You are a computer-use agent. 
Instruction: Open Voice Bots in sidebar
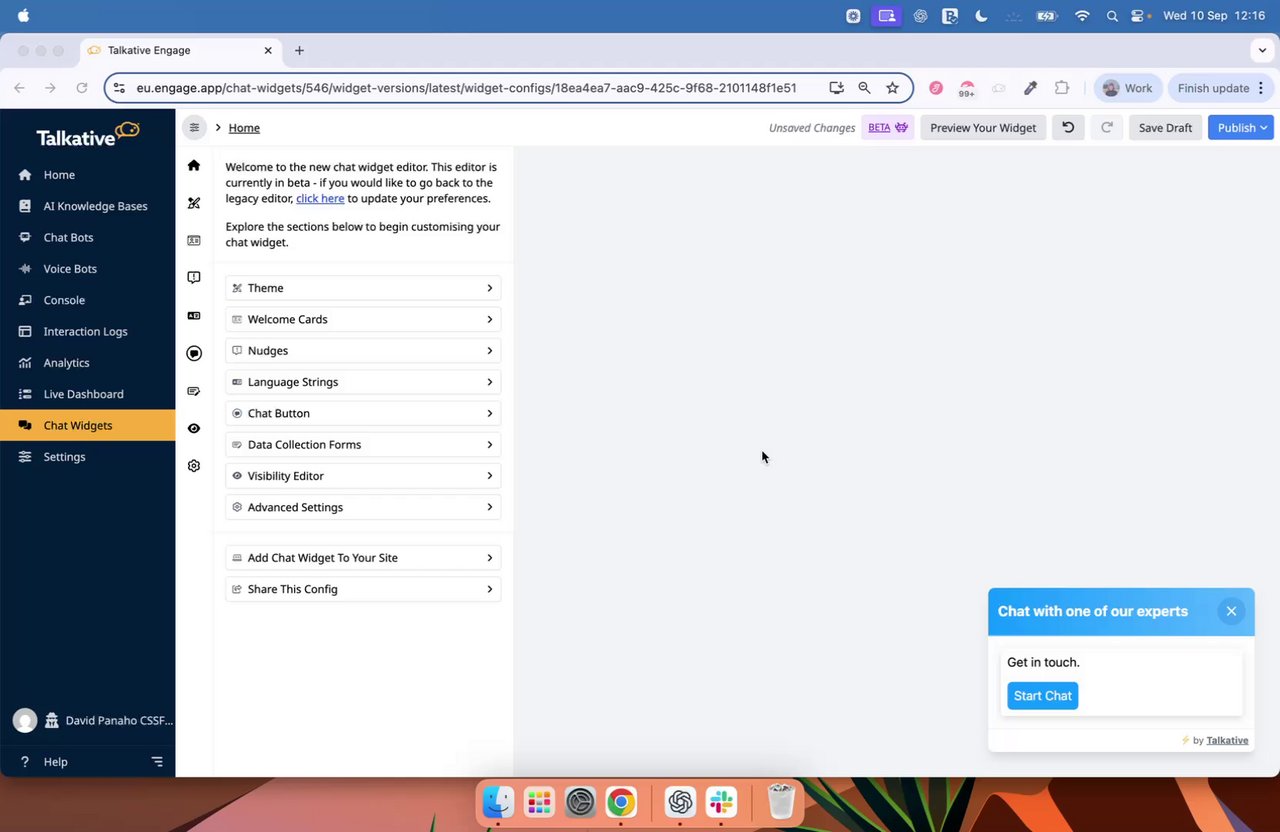click(x=87, y=269)
